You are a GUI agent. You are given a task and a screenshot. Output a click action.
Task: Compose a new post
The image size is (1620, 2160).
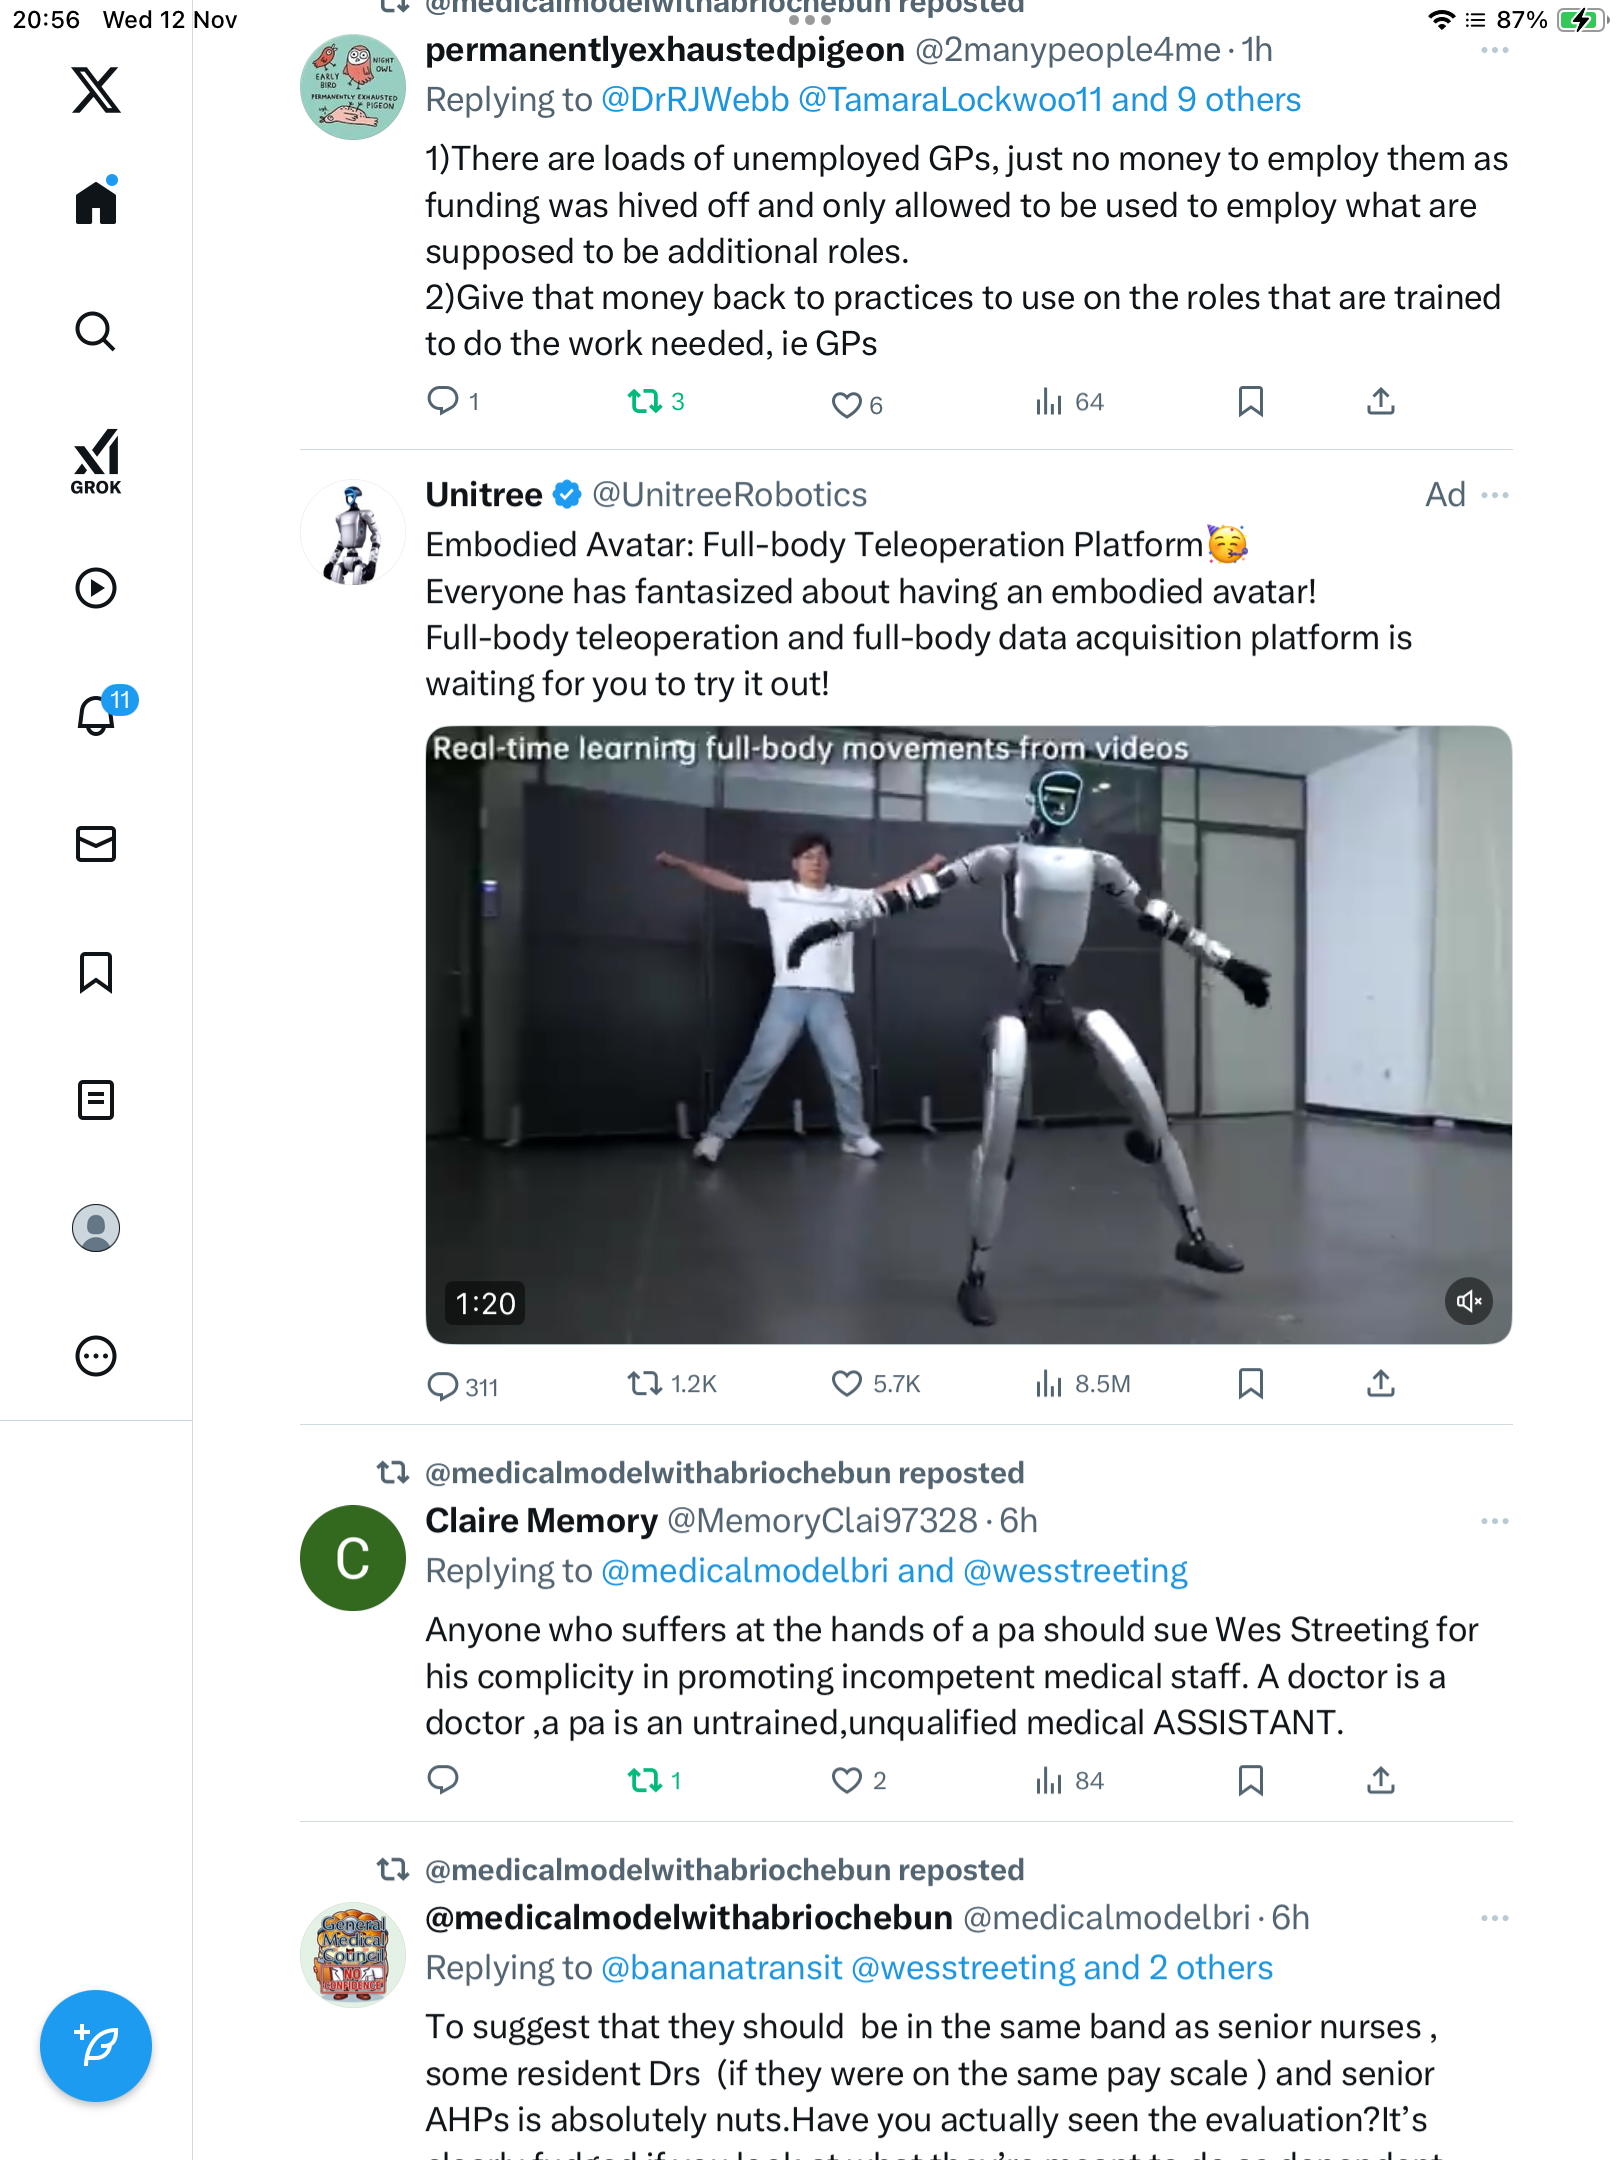(x=96, y=2046)
